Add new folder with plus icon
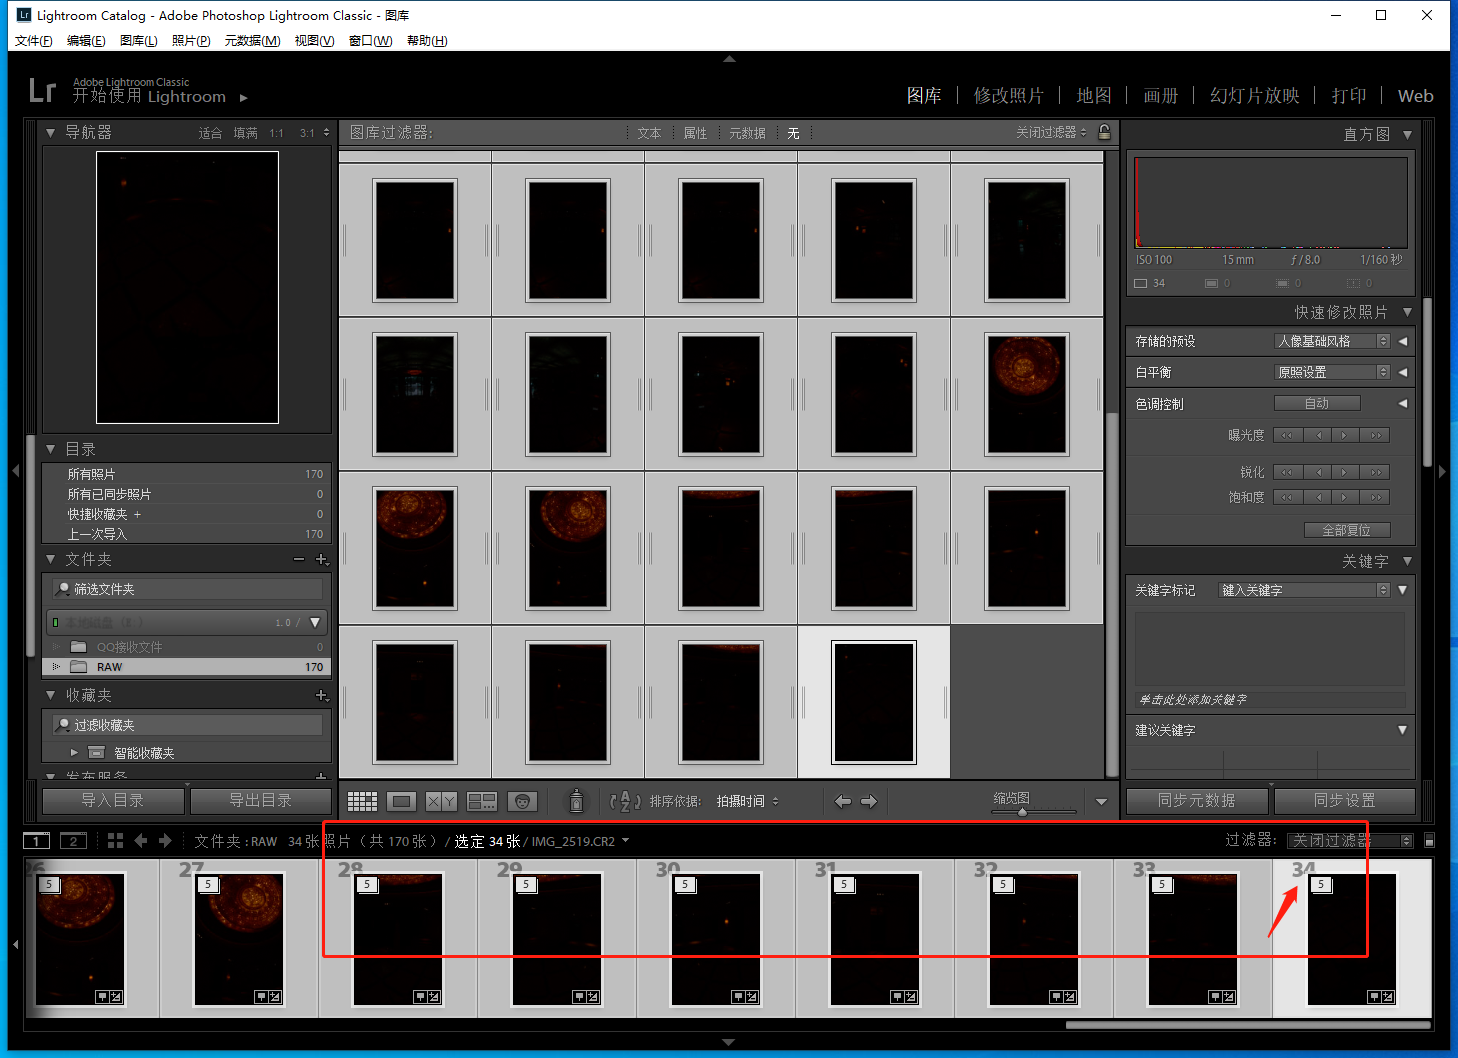 pyautogui.click(x=321, y=559)
